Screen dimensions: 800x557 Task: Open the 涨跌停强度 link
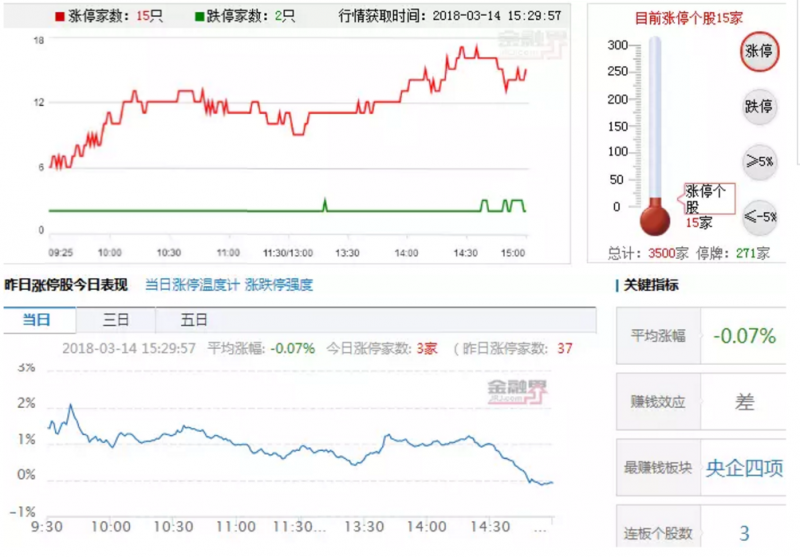pyautogui.click(x=279, y=285)
